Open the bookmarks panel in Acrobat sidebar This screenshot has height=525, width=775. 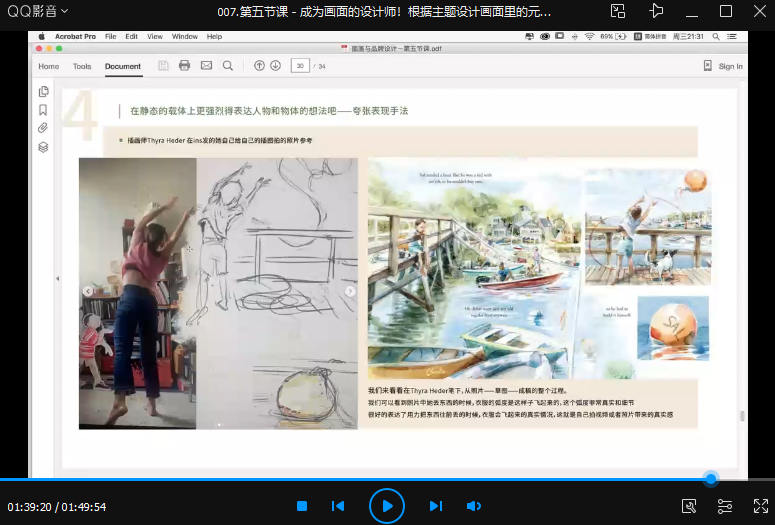(x=43, y=110)
